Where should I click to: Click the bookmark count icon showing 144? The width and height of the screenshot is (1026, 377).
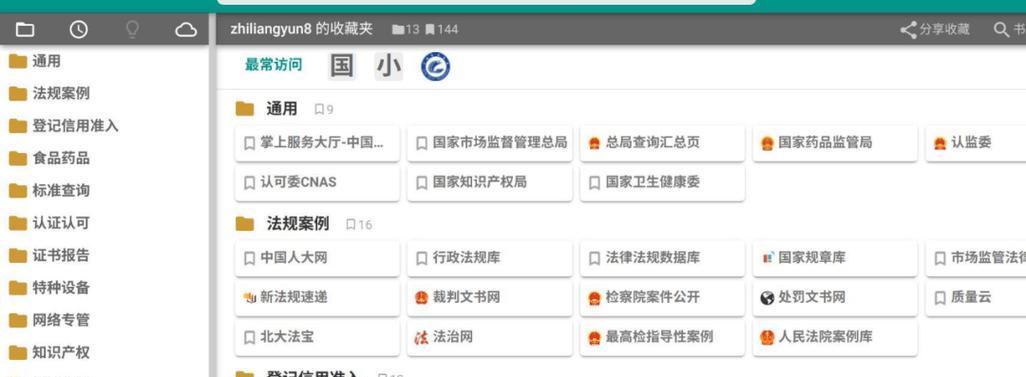430,29
